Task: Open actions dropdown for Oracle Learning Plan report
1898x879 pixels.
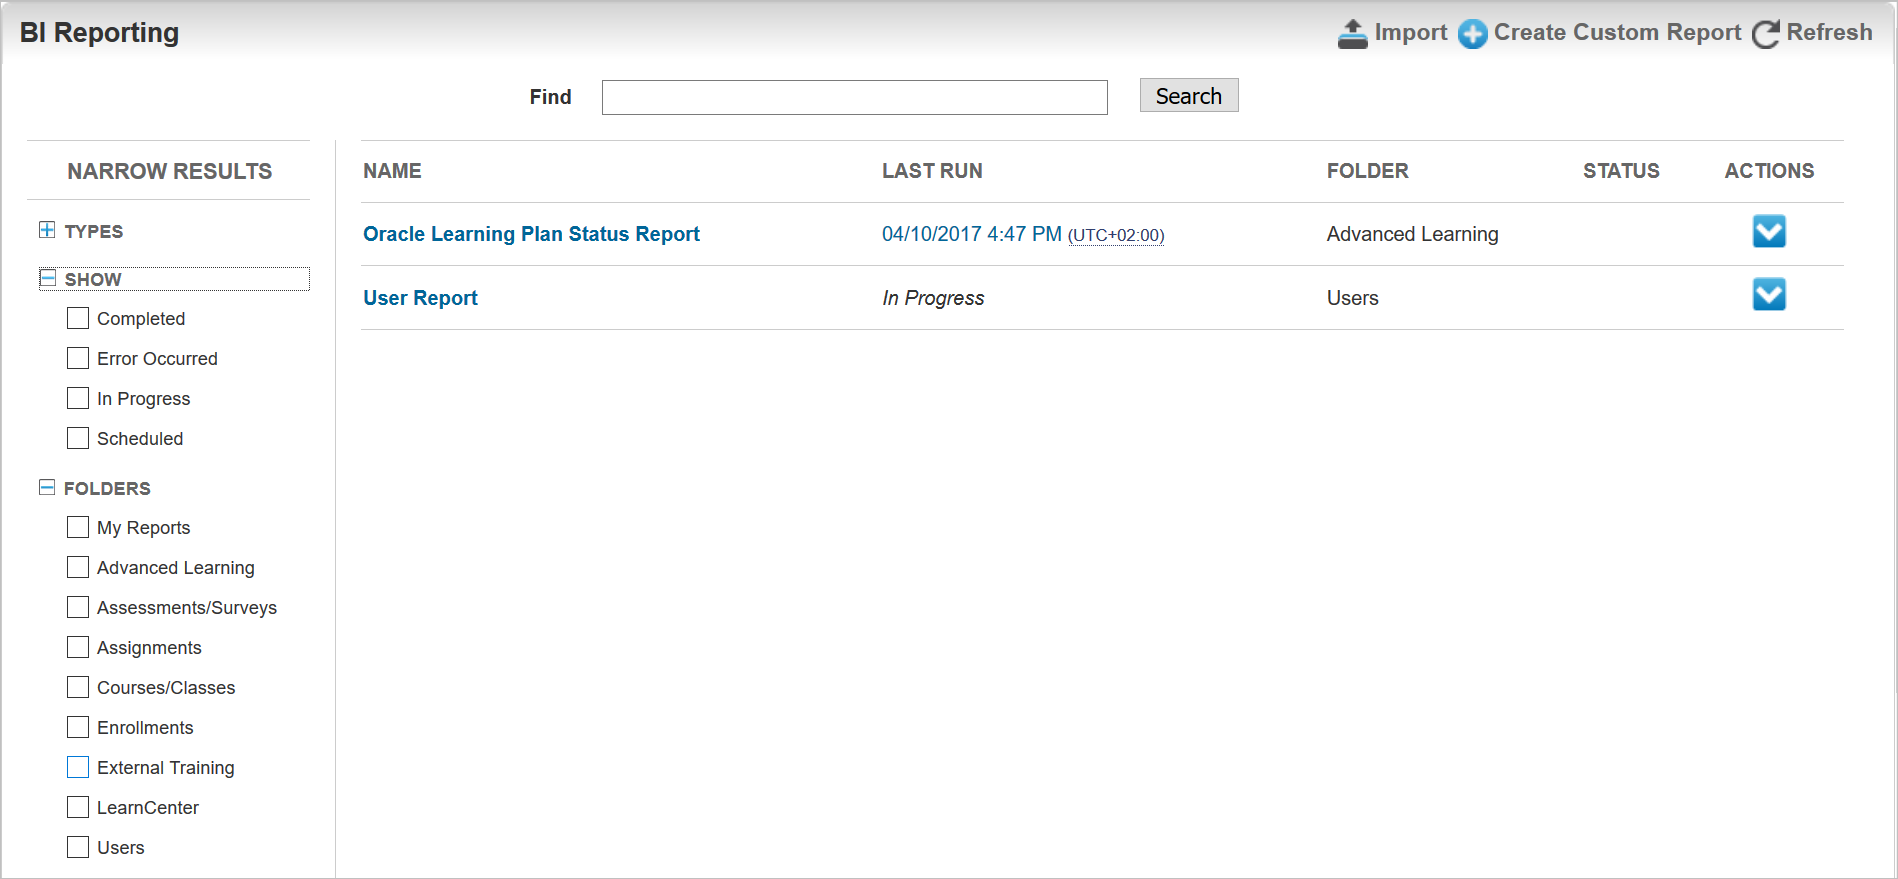Action: pyautogui.click(x=1768, y=232)
